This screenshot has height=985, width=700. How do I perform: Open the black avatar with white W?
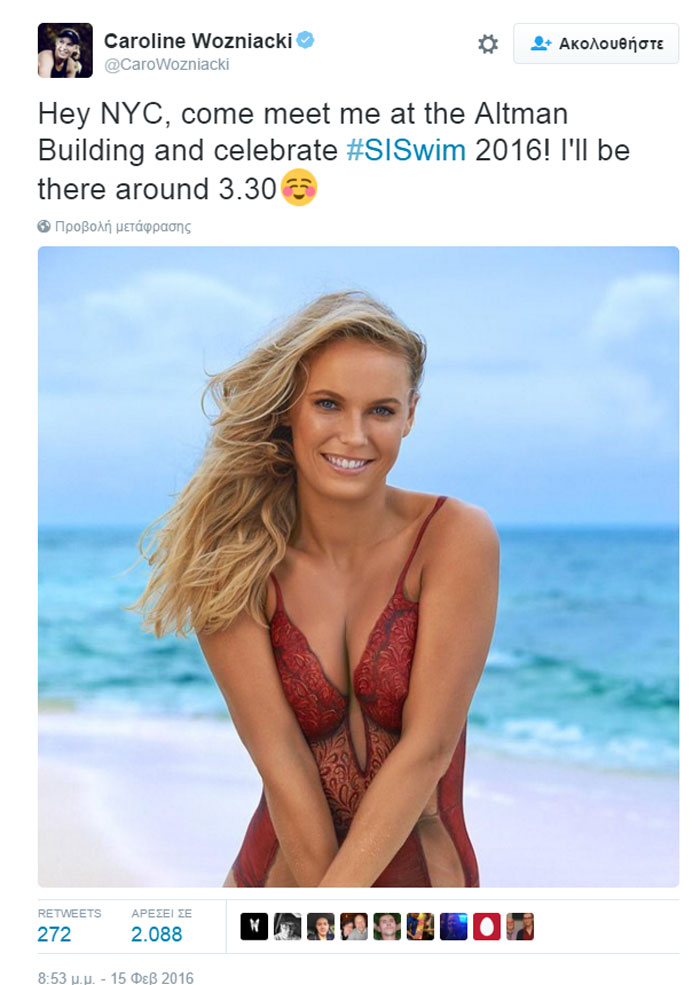coord(254,927)
